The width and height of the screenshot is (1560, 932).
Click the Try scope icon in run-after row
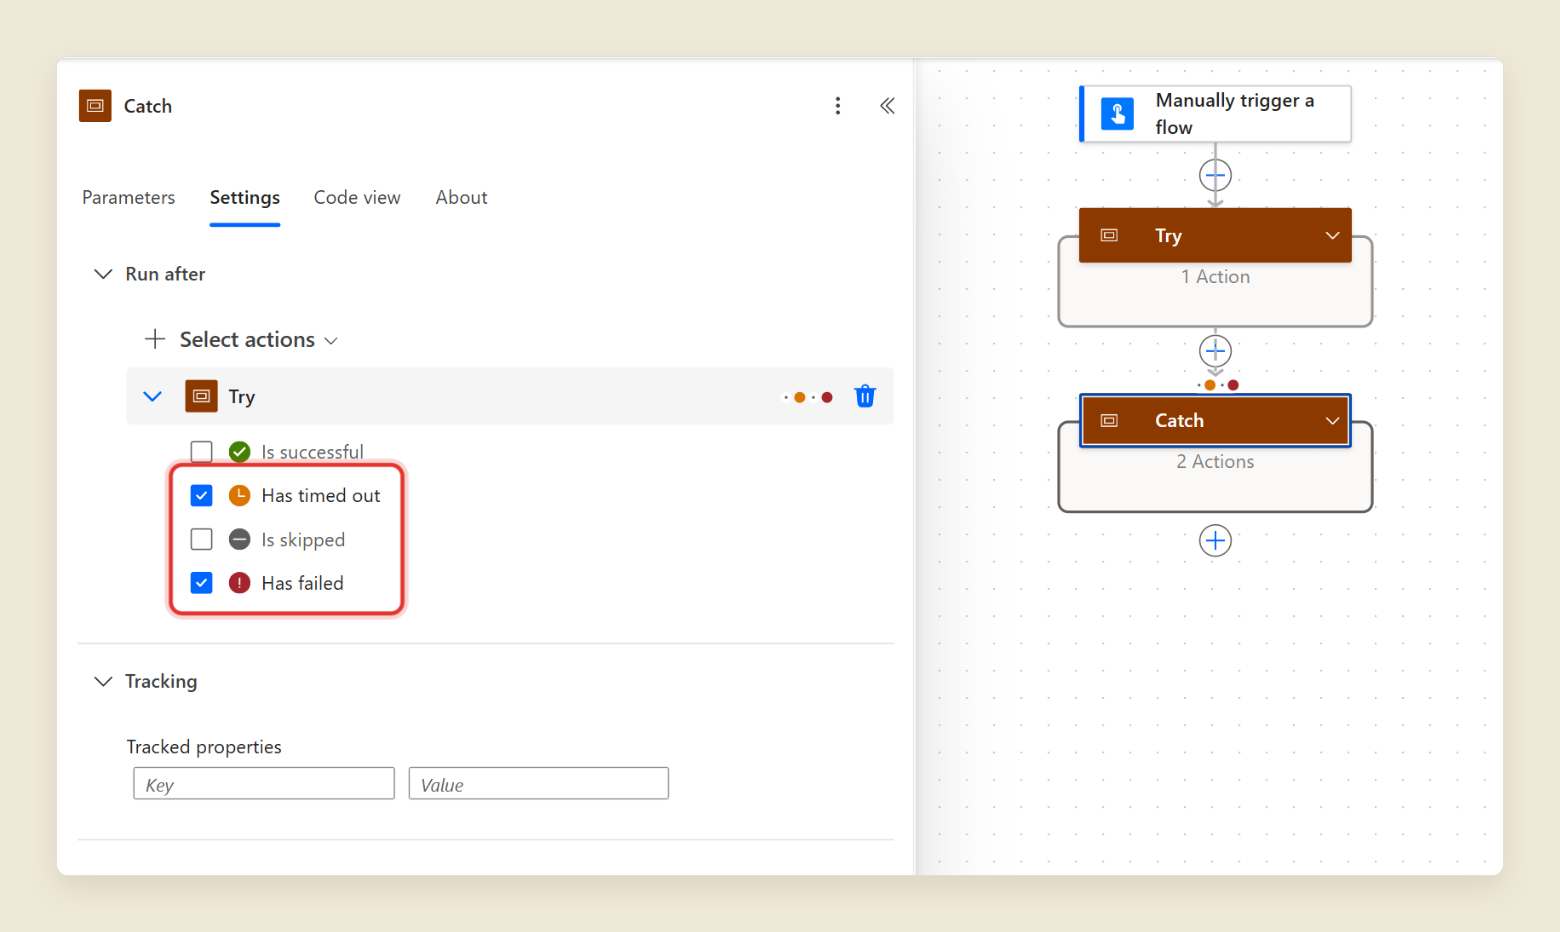(201, 396)
